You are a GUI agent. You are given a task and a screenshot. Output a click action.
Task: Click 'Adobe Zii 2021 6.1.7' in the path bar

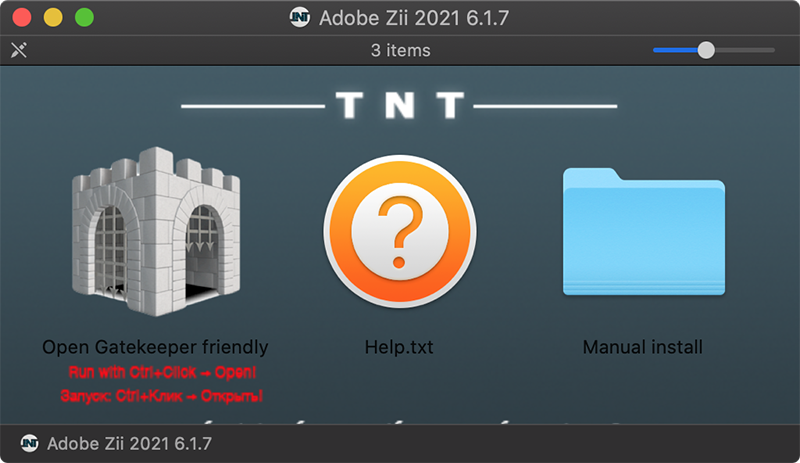pos(129,443)
